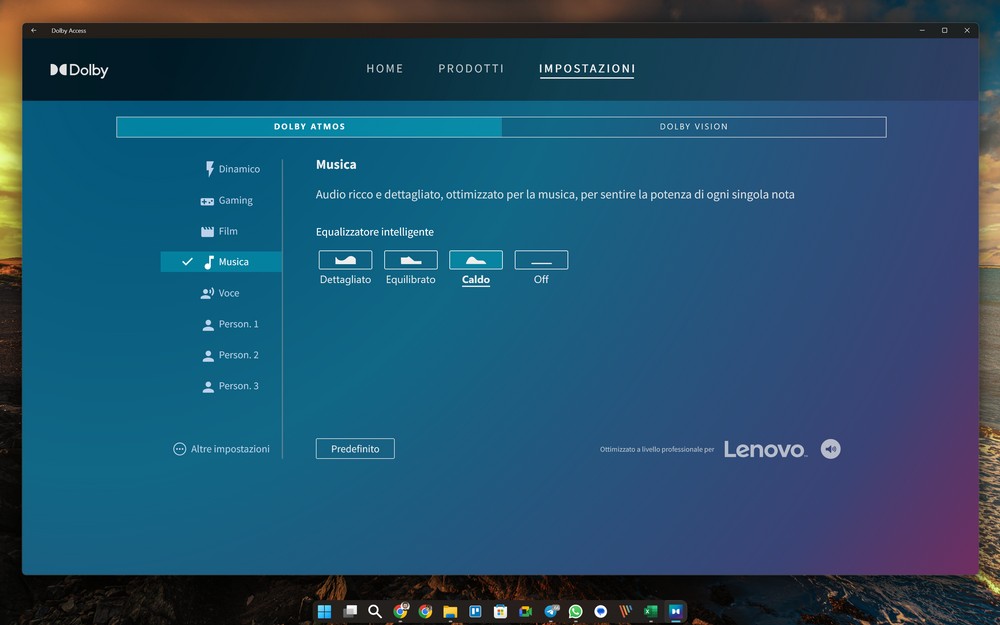Click the speaker icon beside Lenovo logo
Image resolution: width=1000 pixels, height=625 pixels.
830,449
